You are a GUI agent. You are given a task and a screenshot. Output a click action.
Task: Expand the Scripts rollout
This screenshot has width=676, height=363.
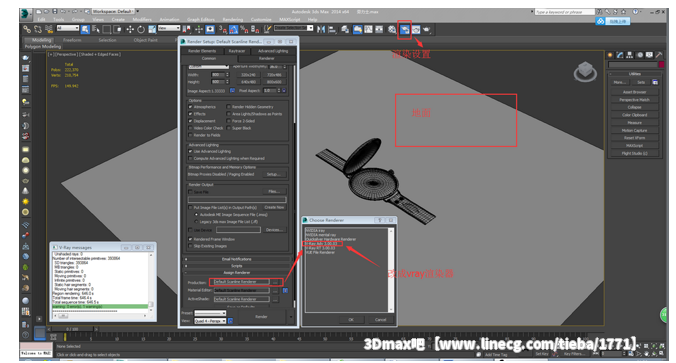click(x=237, y=266)
